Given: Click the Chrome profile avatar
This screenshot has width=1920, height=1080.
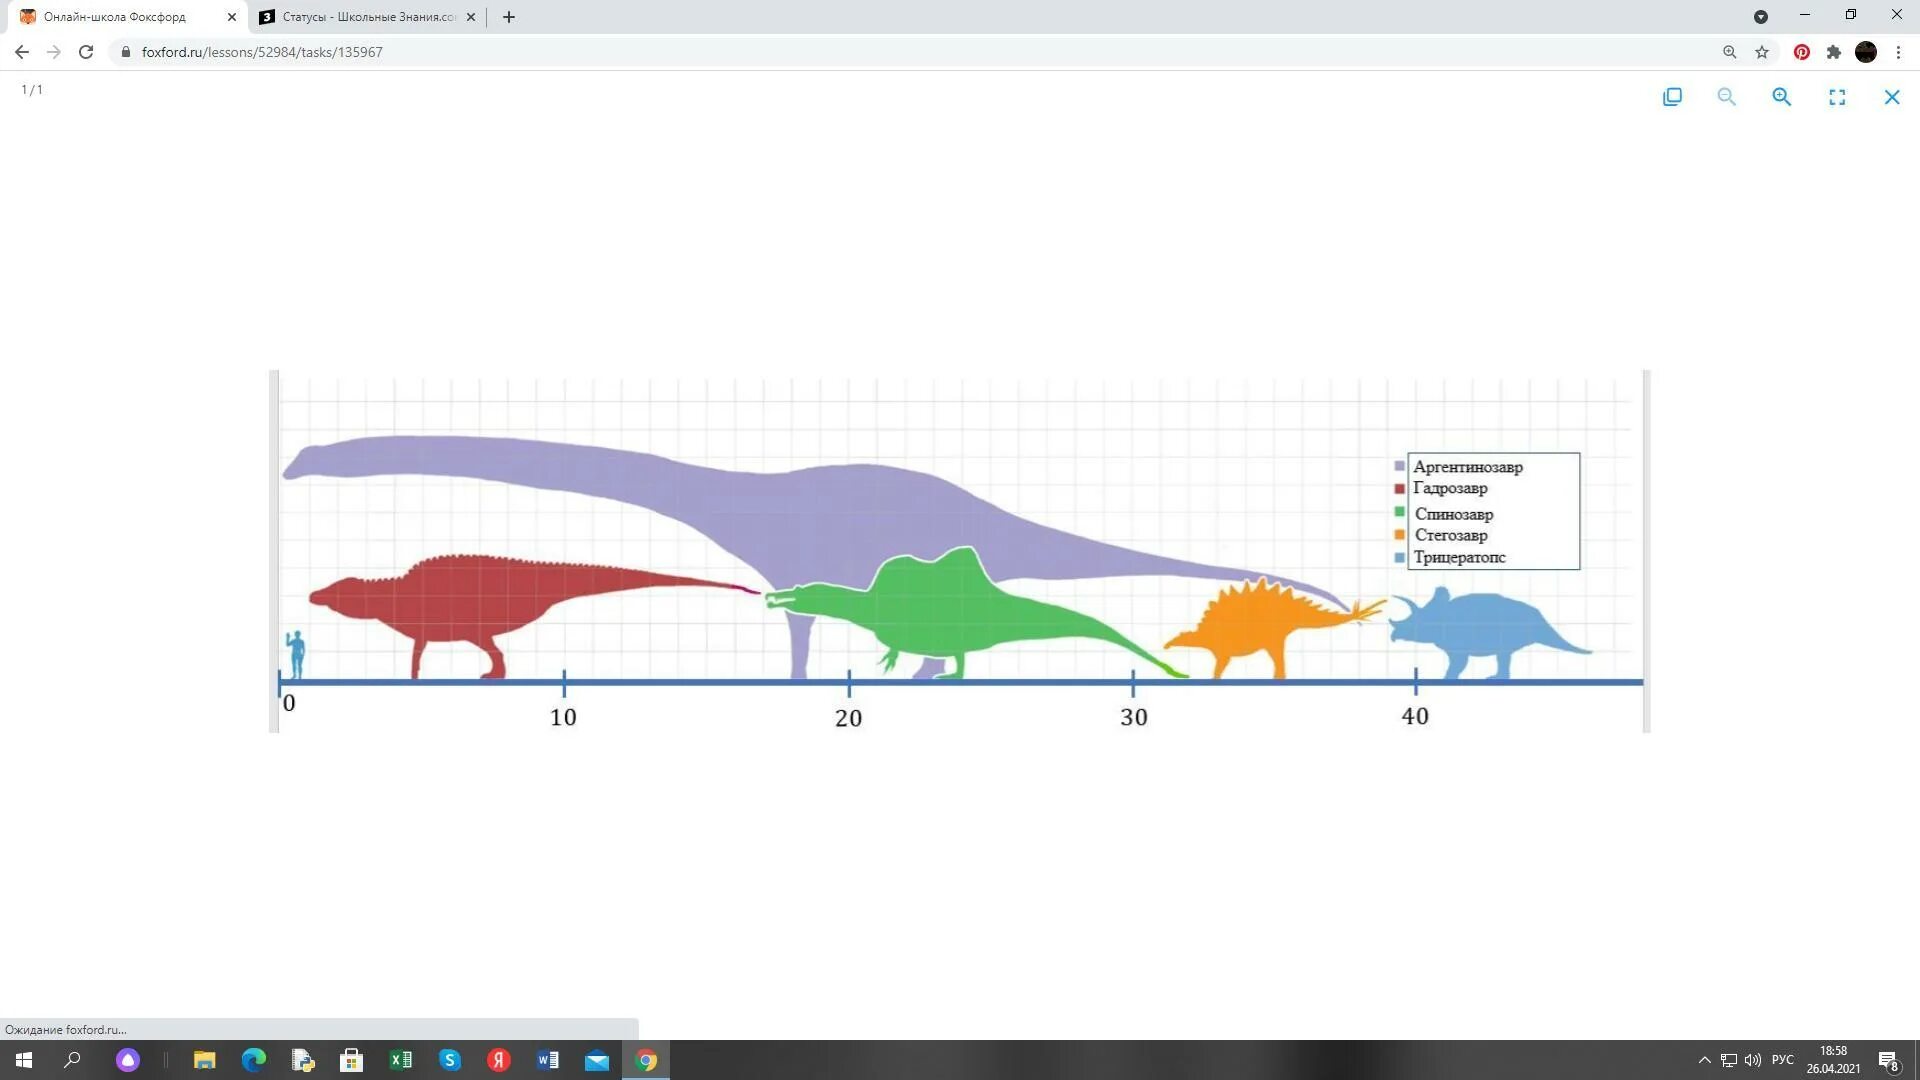Looking at the screenshot, I should tap(1865, 52).
